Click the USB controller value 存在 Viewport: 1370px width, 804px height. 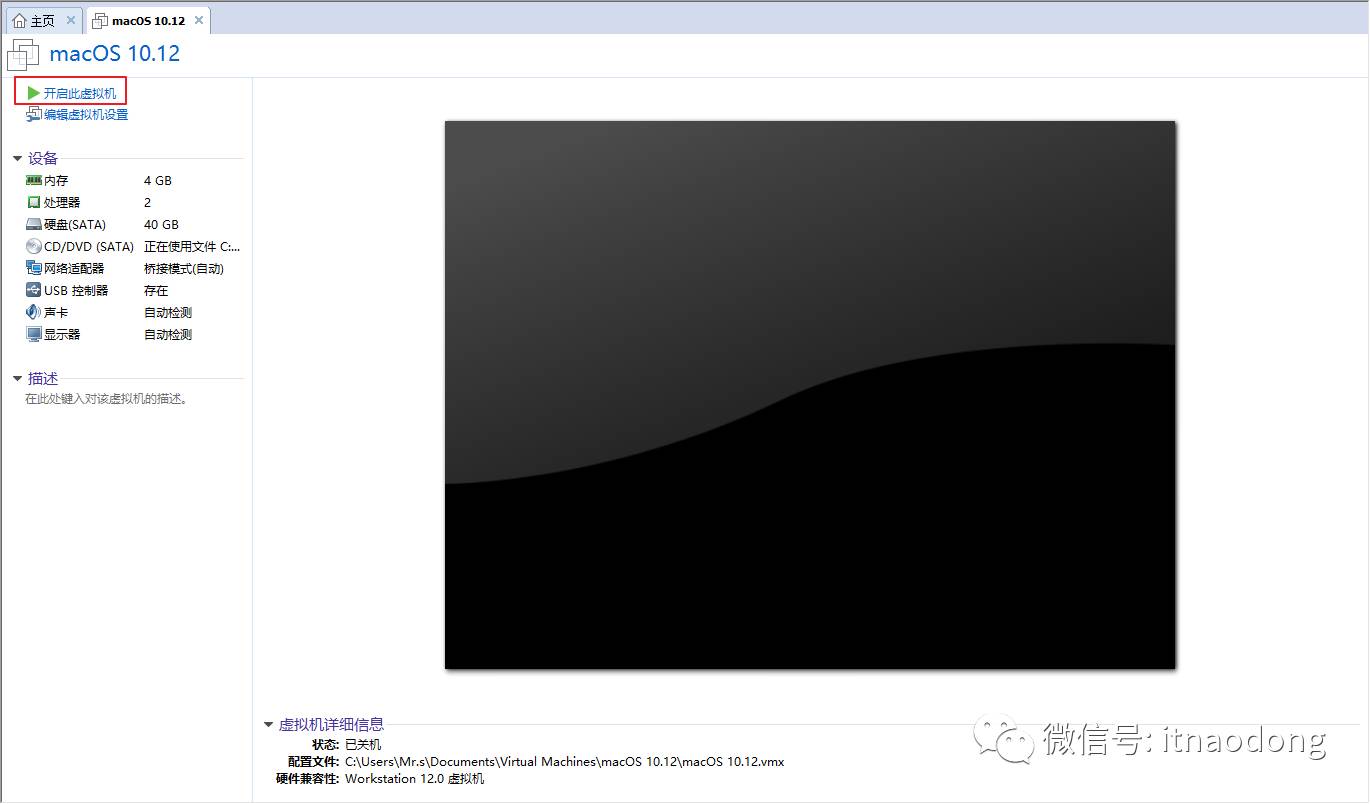[156, 291]
